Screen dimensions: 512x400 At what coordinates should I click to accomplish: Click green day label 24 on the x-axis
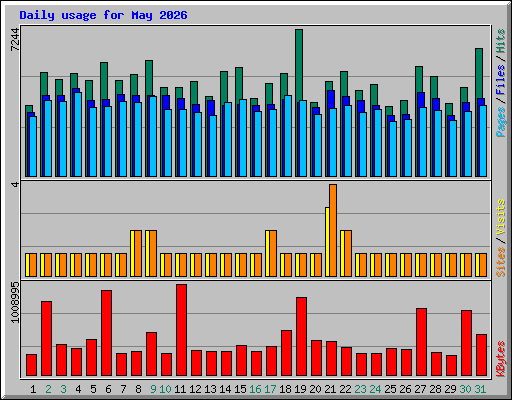(x=375, y=389)
